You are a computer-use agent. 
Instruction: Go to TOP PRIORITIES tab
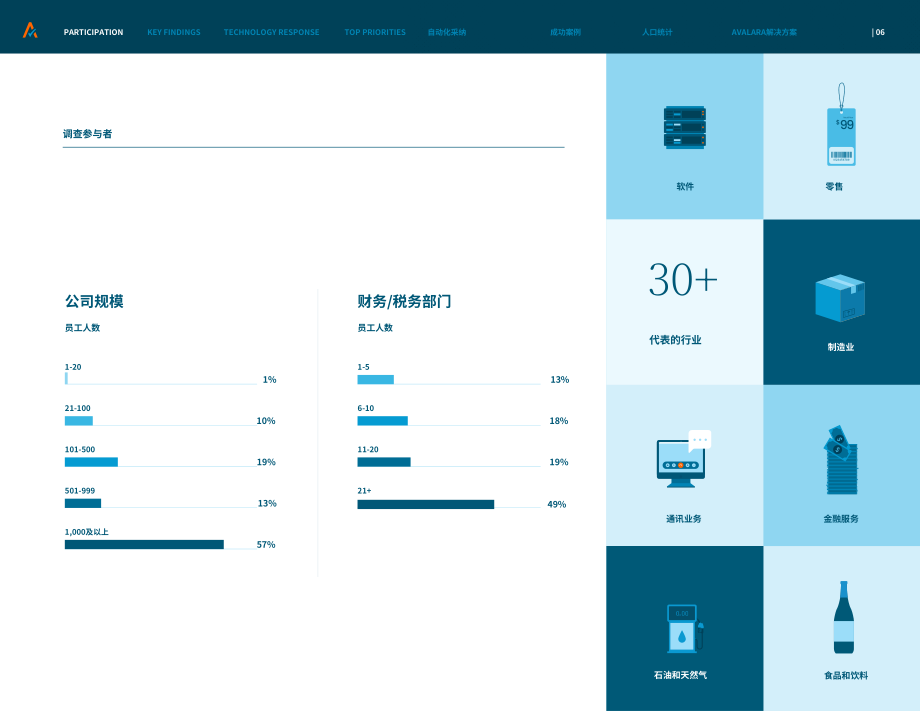pyautogui.click(x=375, y=32)
